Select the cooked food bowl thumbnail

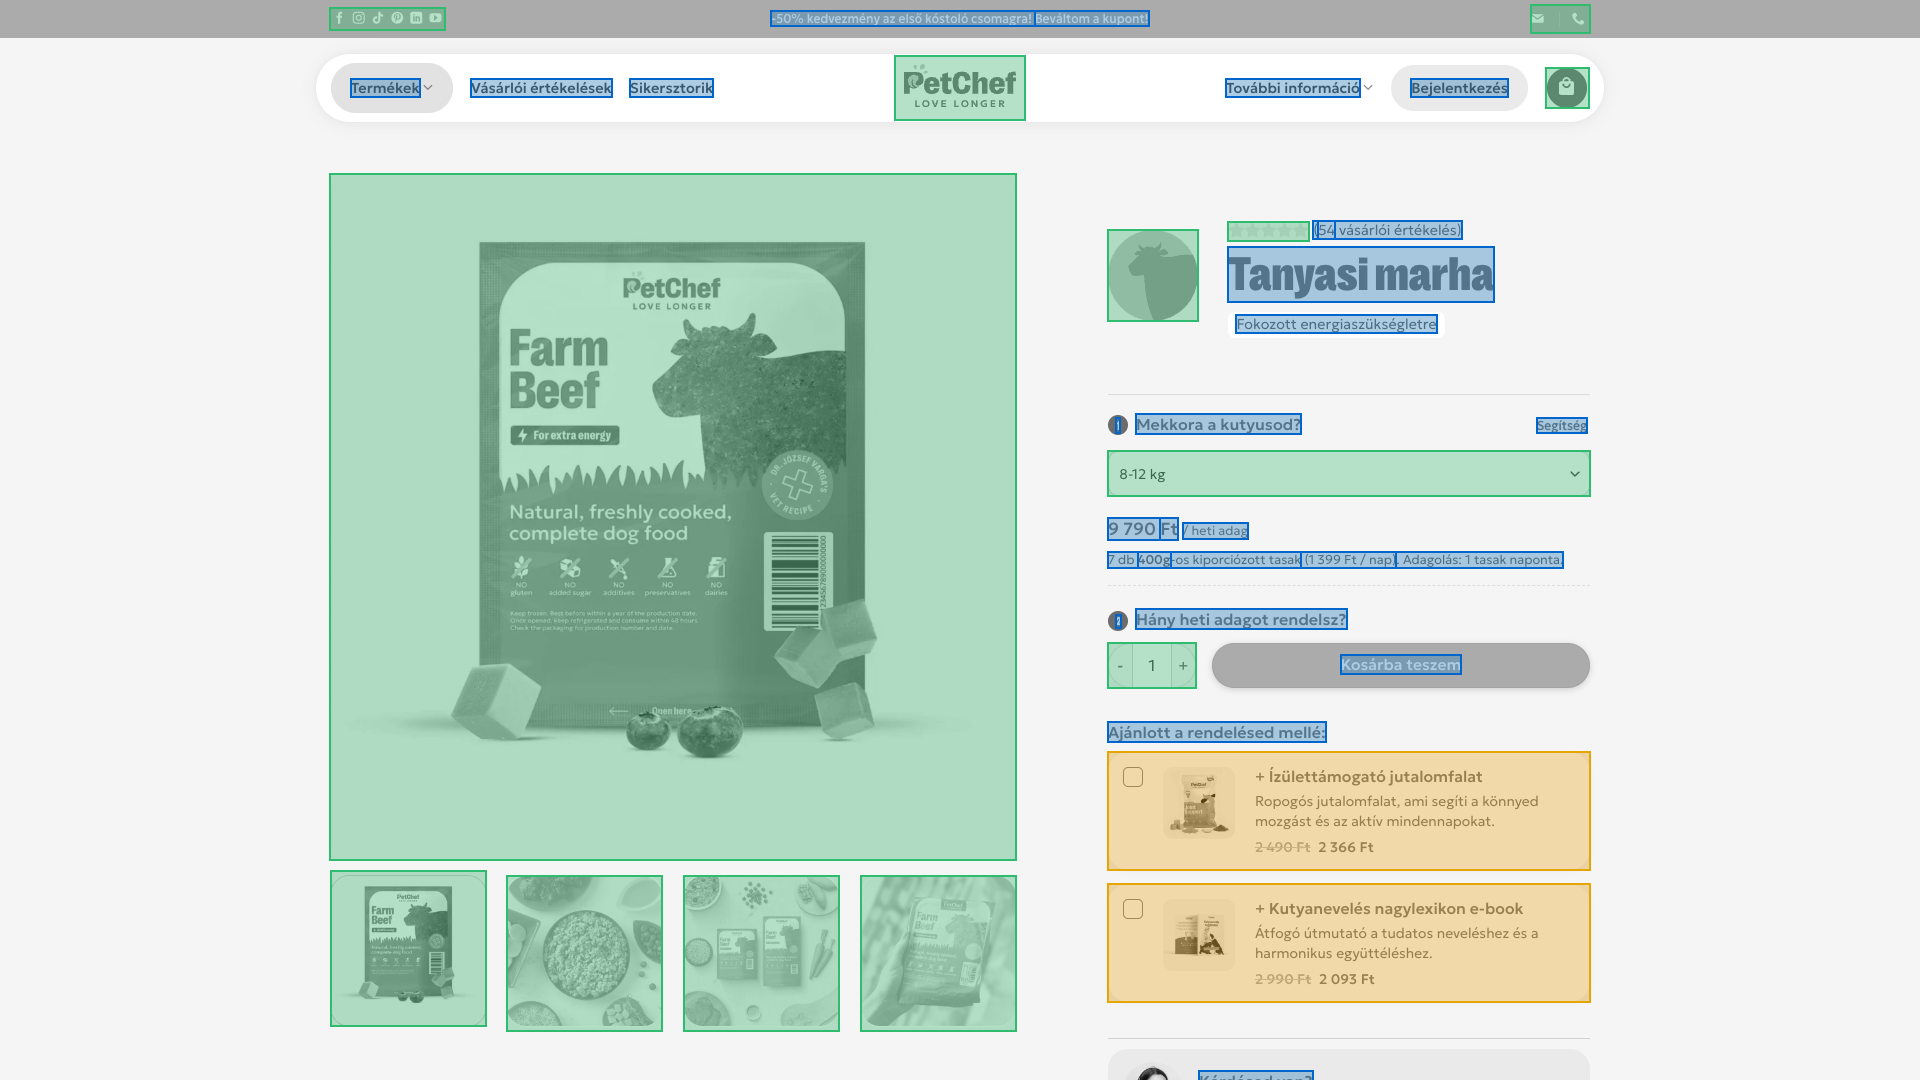[584, 953]
